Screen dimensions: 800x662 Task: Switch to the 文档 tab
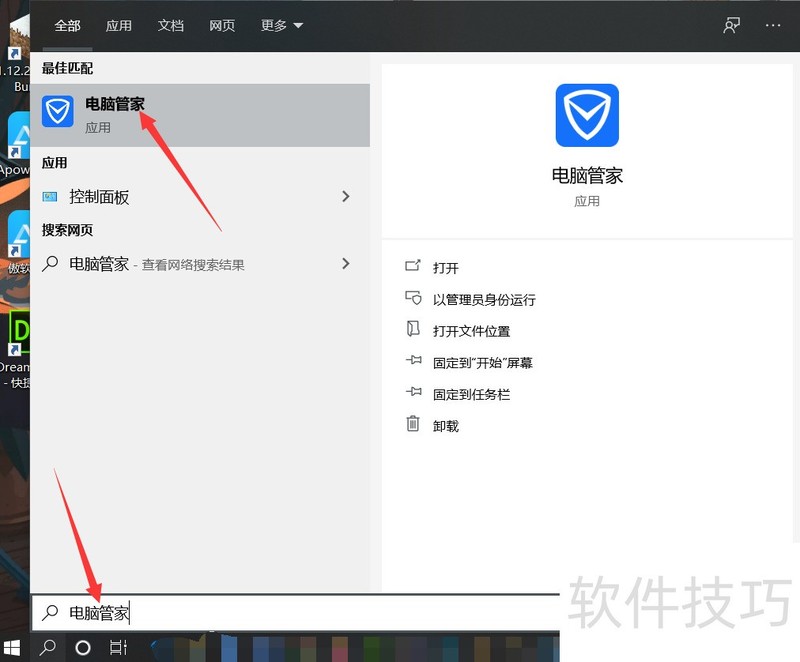pos(170,26)
